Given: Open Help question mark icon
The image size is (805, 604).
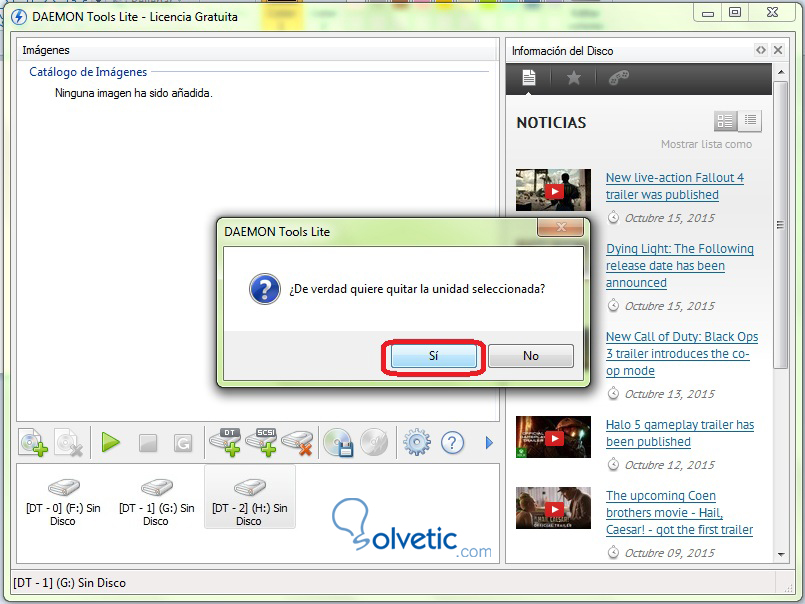Looking at the screenshot, I should 452,442.
